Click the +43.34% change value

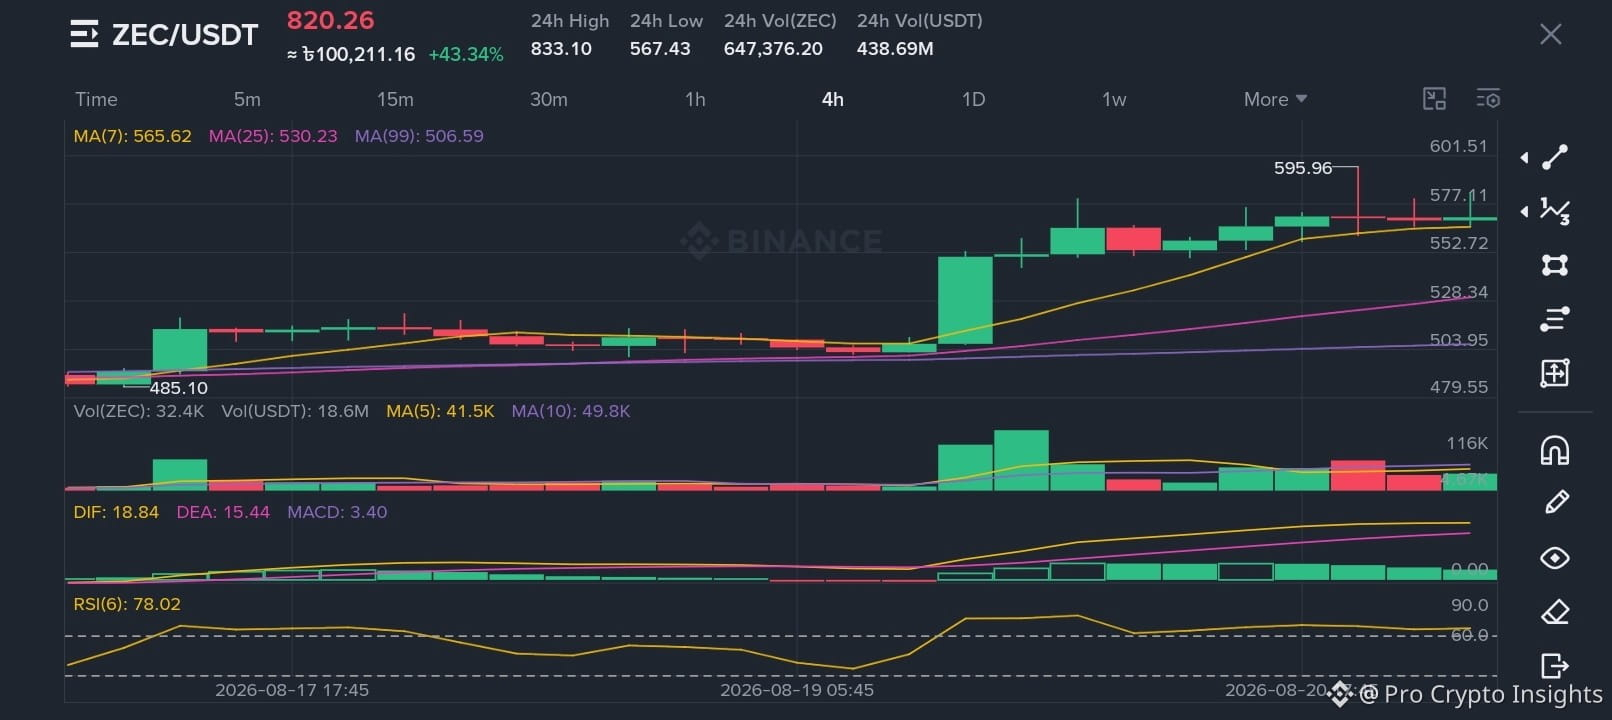(x=466, y=54)
